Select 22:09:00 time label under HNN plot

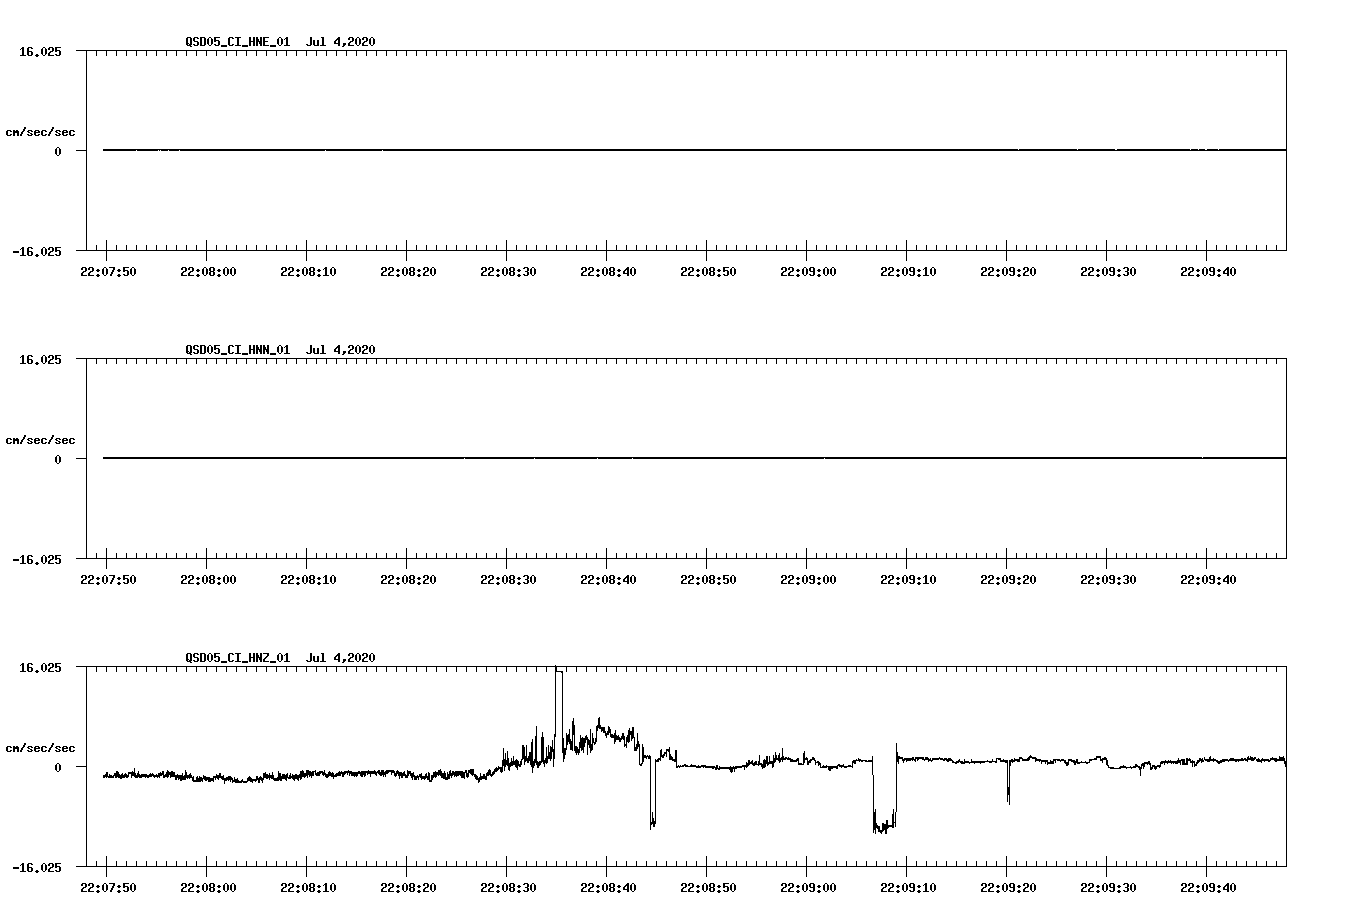tap(808, 579)
